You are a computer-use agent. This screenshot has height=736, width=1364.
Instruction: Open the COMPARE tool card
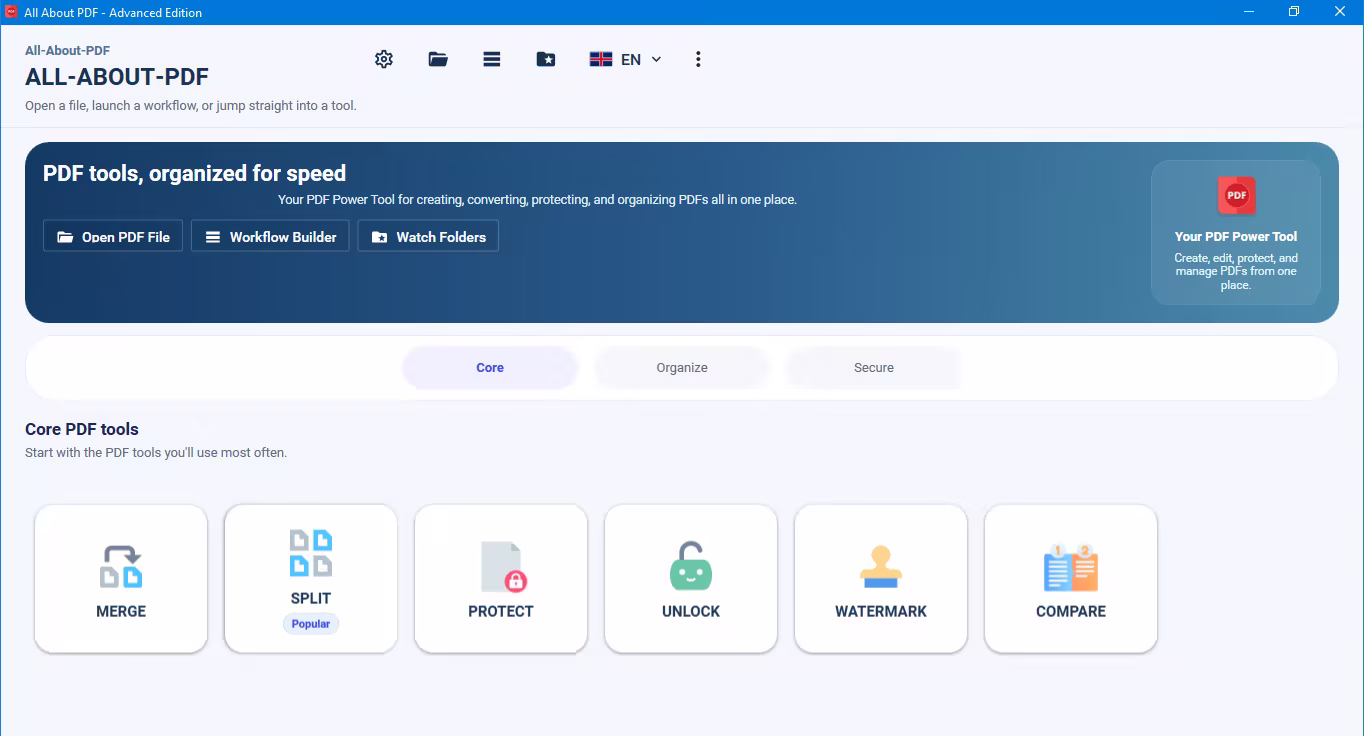pos(1071,578)
